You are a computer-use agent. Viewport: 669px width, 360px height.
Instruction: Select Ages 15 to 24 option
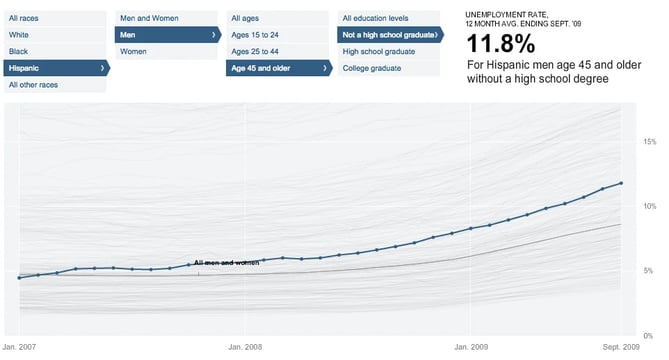(277, 35)
